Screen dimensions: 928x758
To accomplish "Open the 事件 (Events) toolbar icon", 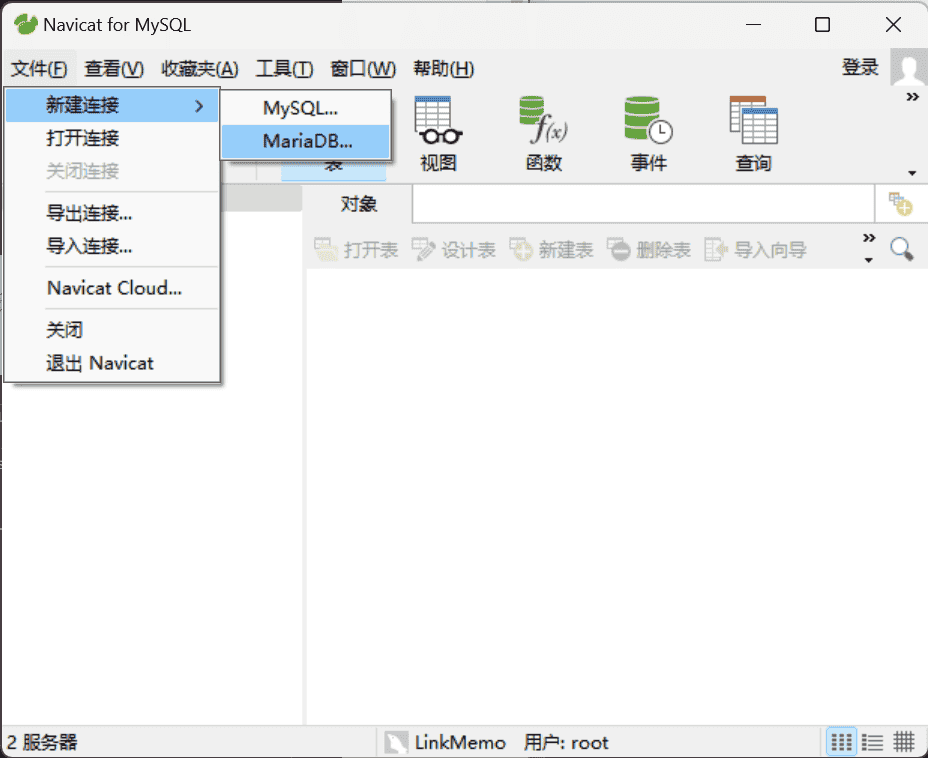I will point(646,130).
